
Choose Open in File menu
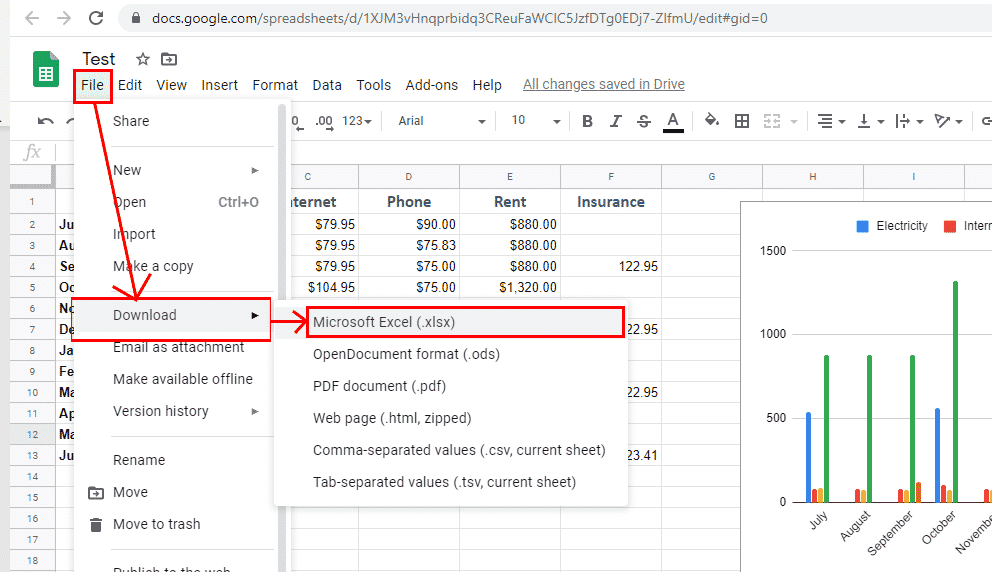[x=175, y=202]
